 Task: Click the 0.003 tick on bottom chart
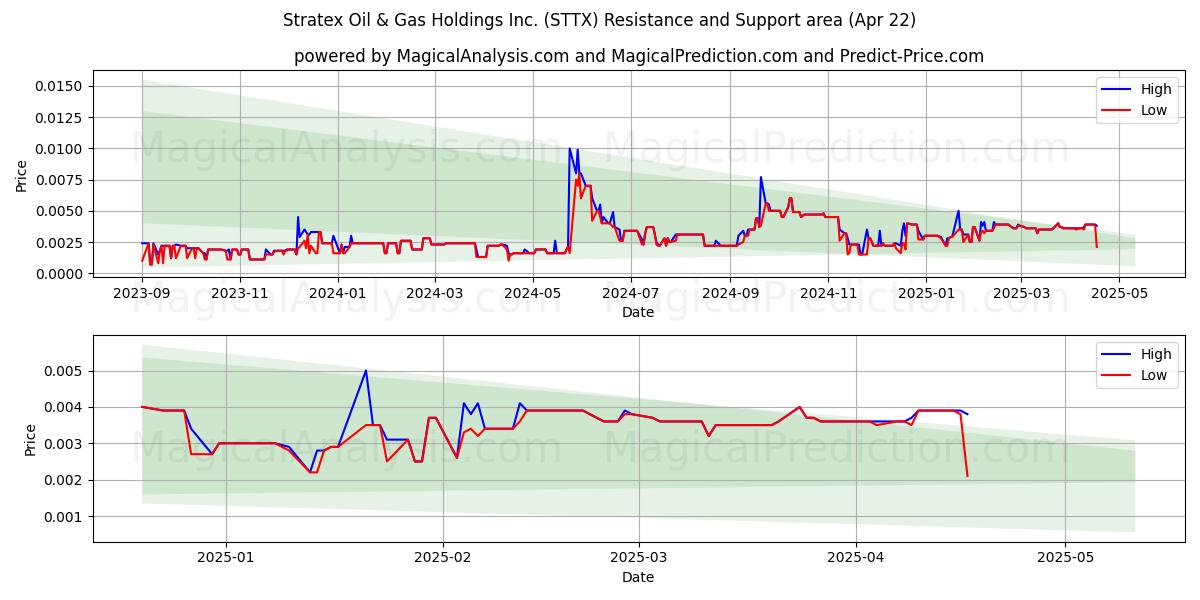tap(64, 443)
